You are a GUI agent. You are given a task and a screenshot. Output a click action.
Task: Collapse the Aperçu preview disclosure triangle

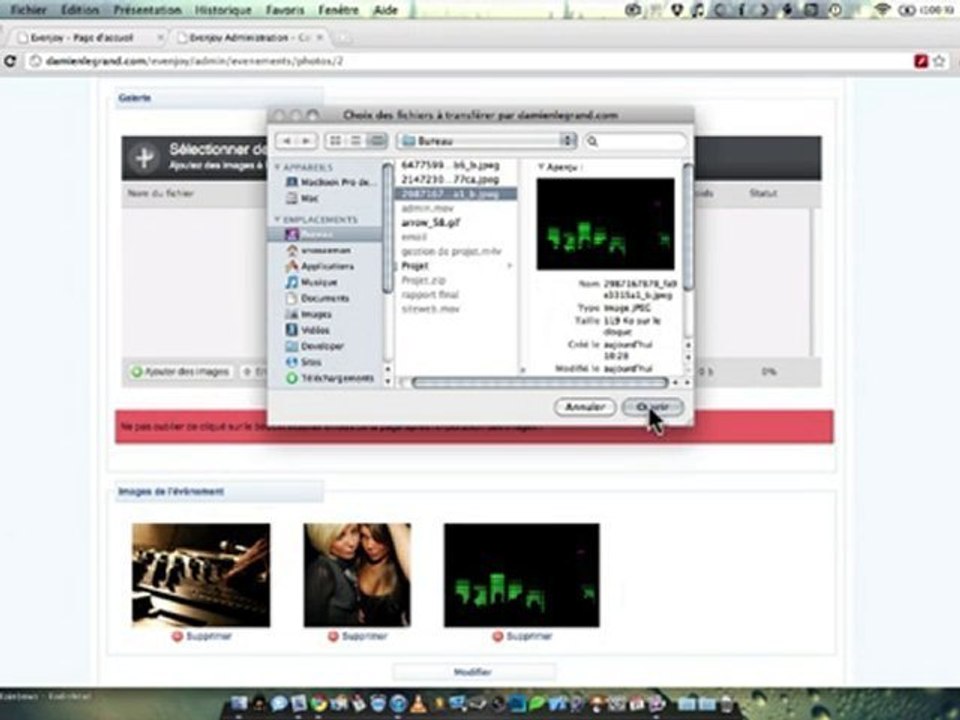point(541,167)
